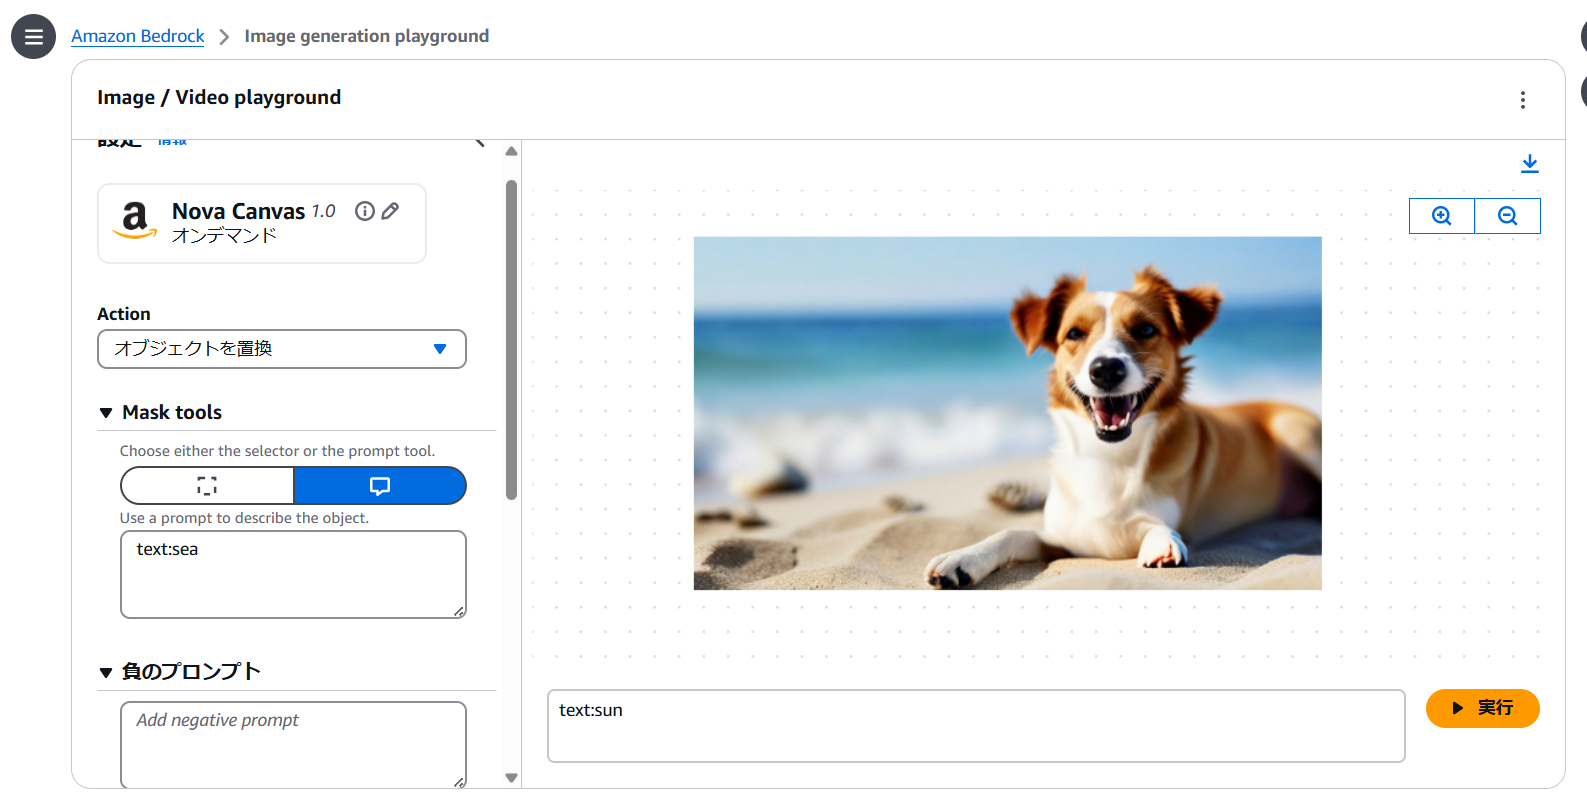Switch to the prompt mask tool
The width and height of the screenshot is (1587, 792).
(380, 486)
